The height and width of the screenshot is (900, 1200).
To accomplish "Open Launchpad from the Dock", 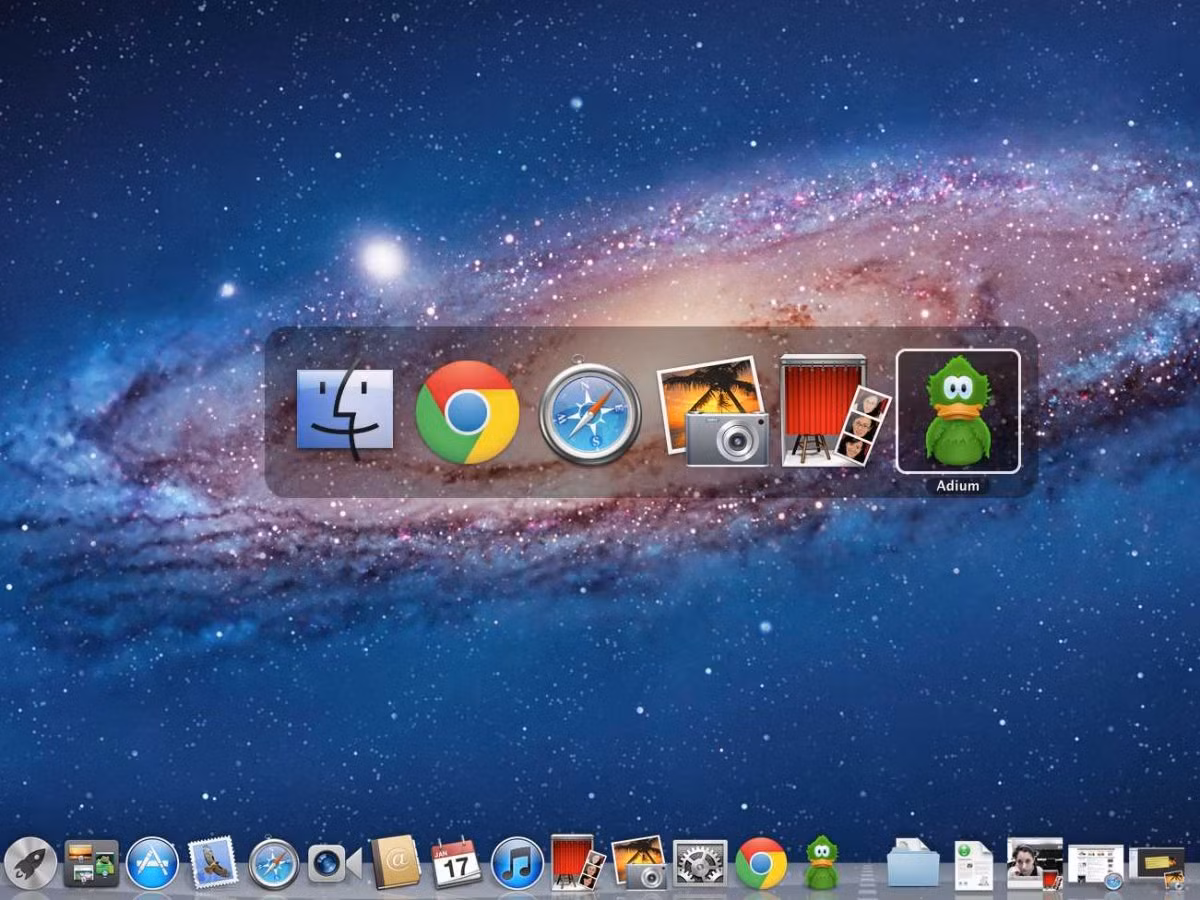I will 30,863.
